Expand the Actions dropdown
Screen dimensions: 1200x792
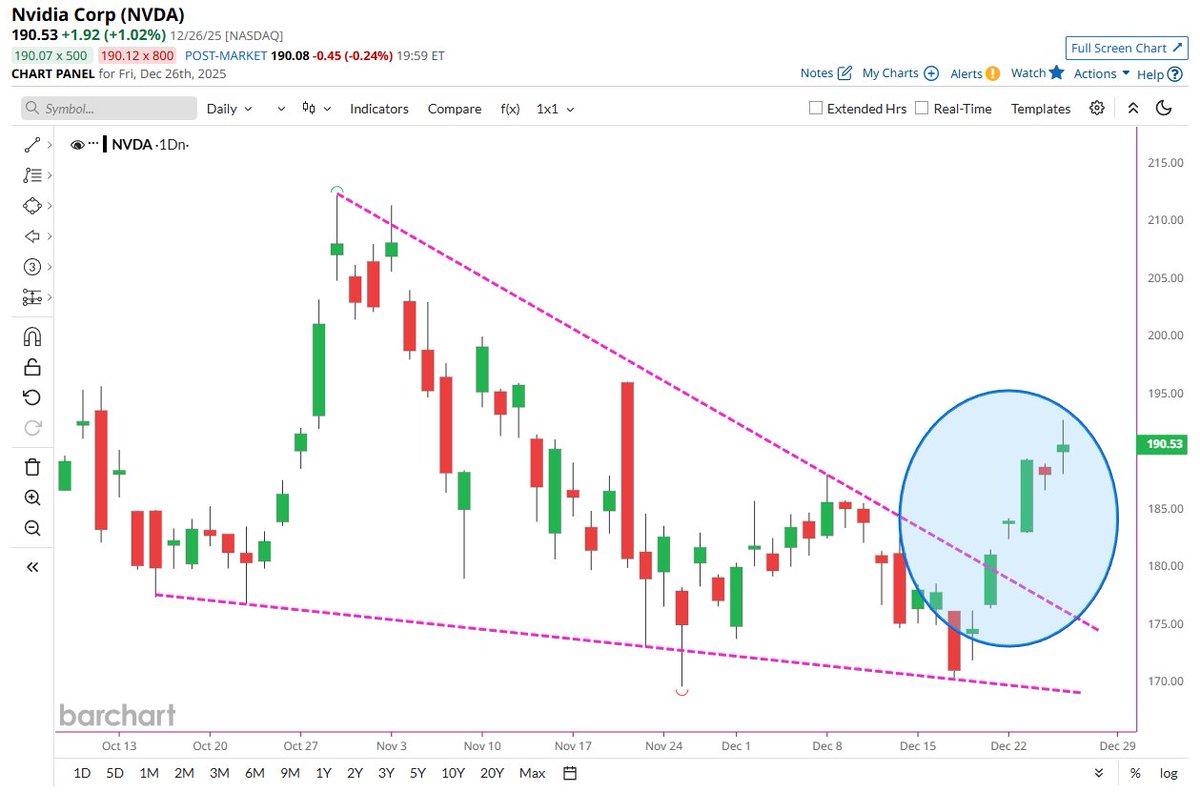(1101, 73)
